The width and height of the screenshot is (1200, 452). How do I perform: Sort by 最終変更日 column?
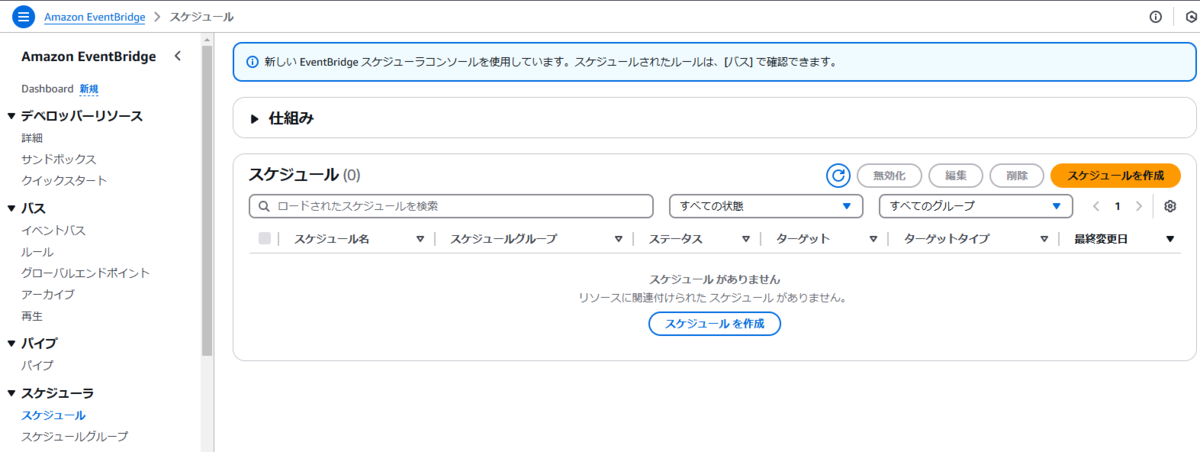point(1170,239)
